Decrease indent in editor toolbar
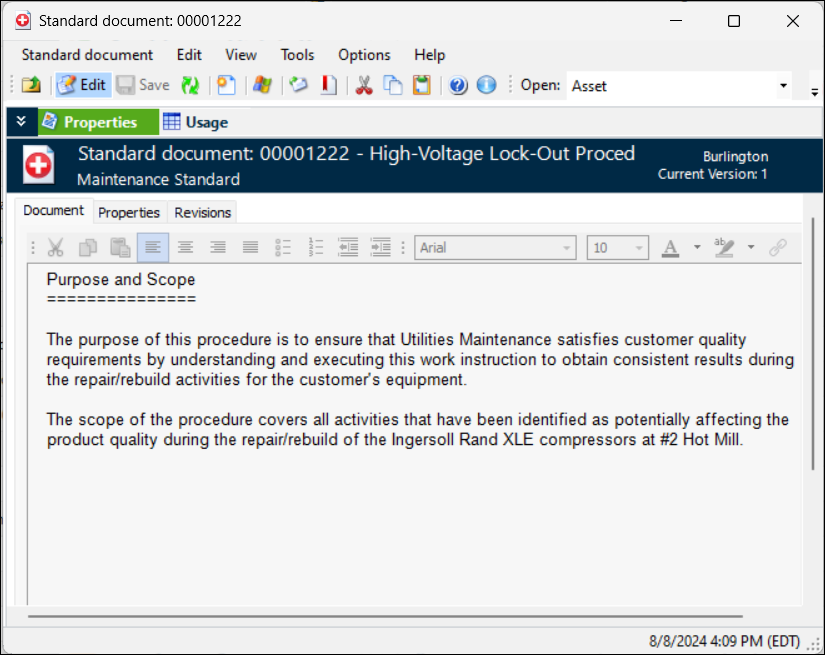 tap(348, 247)
